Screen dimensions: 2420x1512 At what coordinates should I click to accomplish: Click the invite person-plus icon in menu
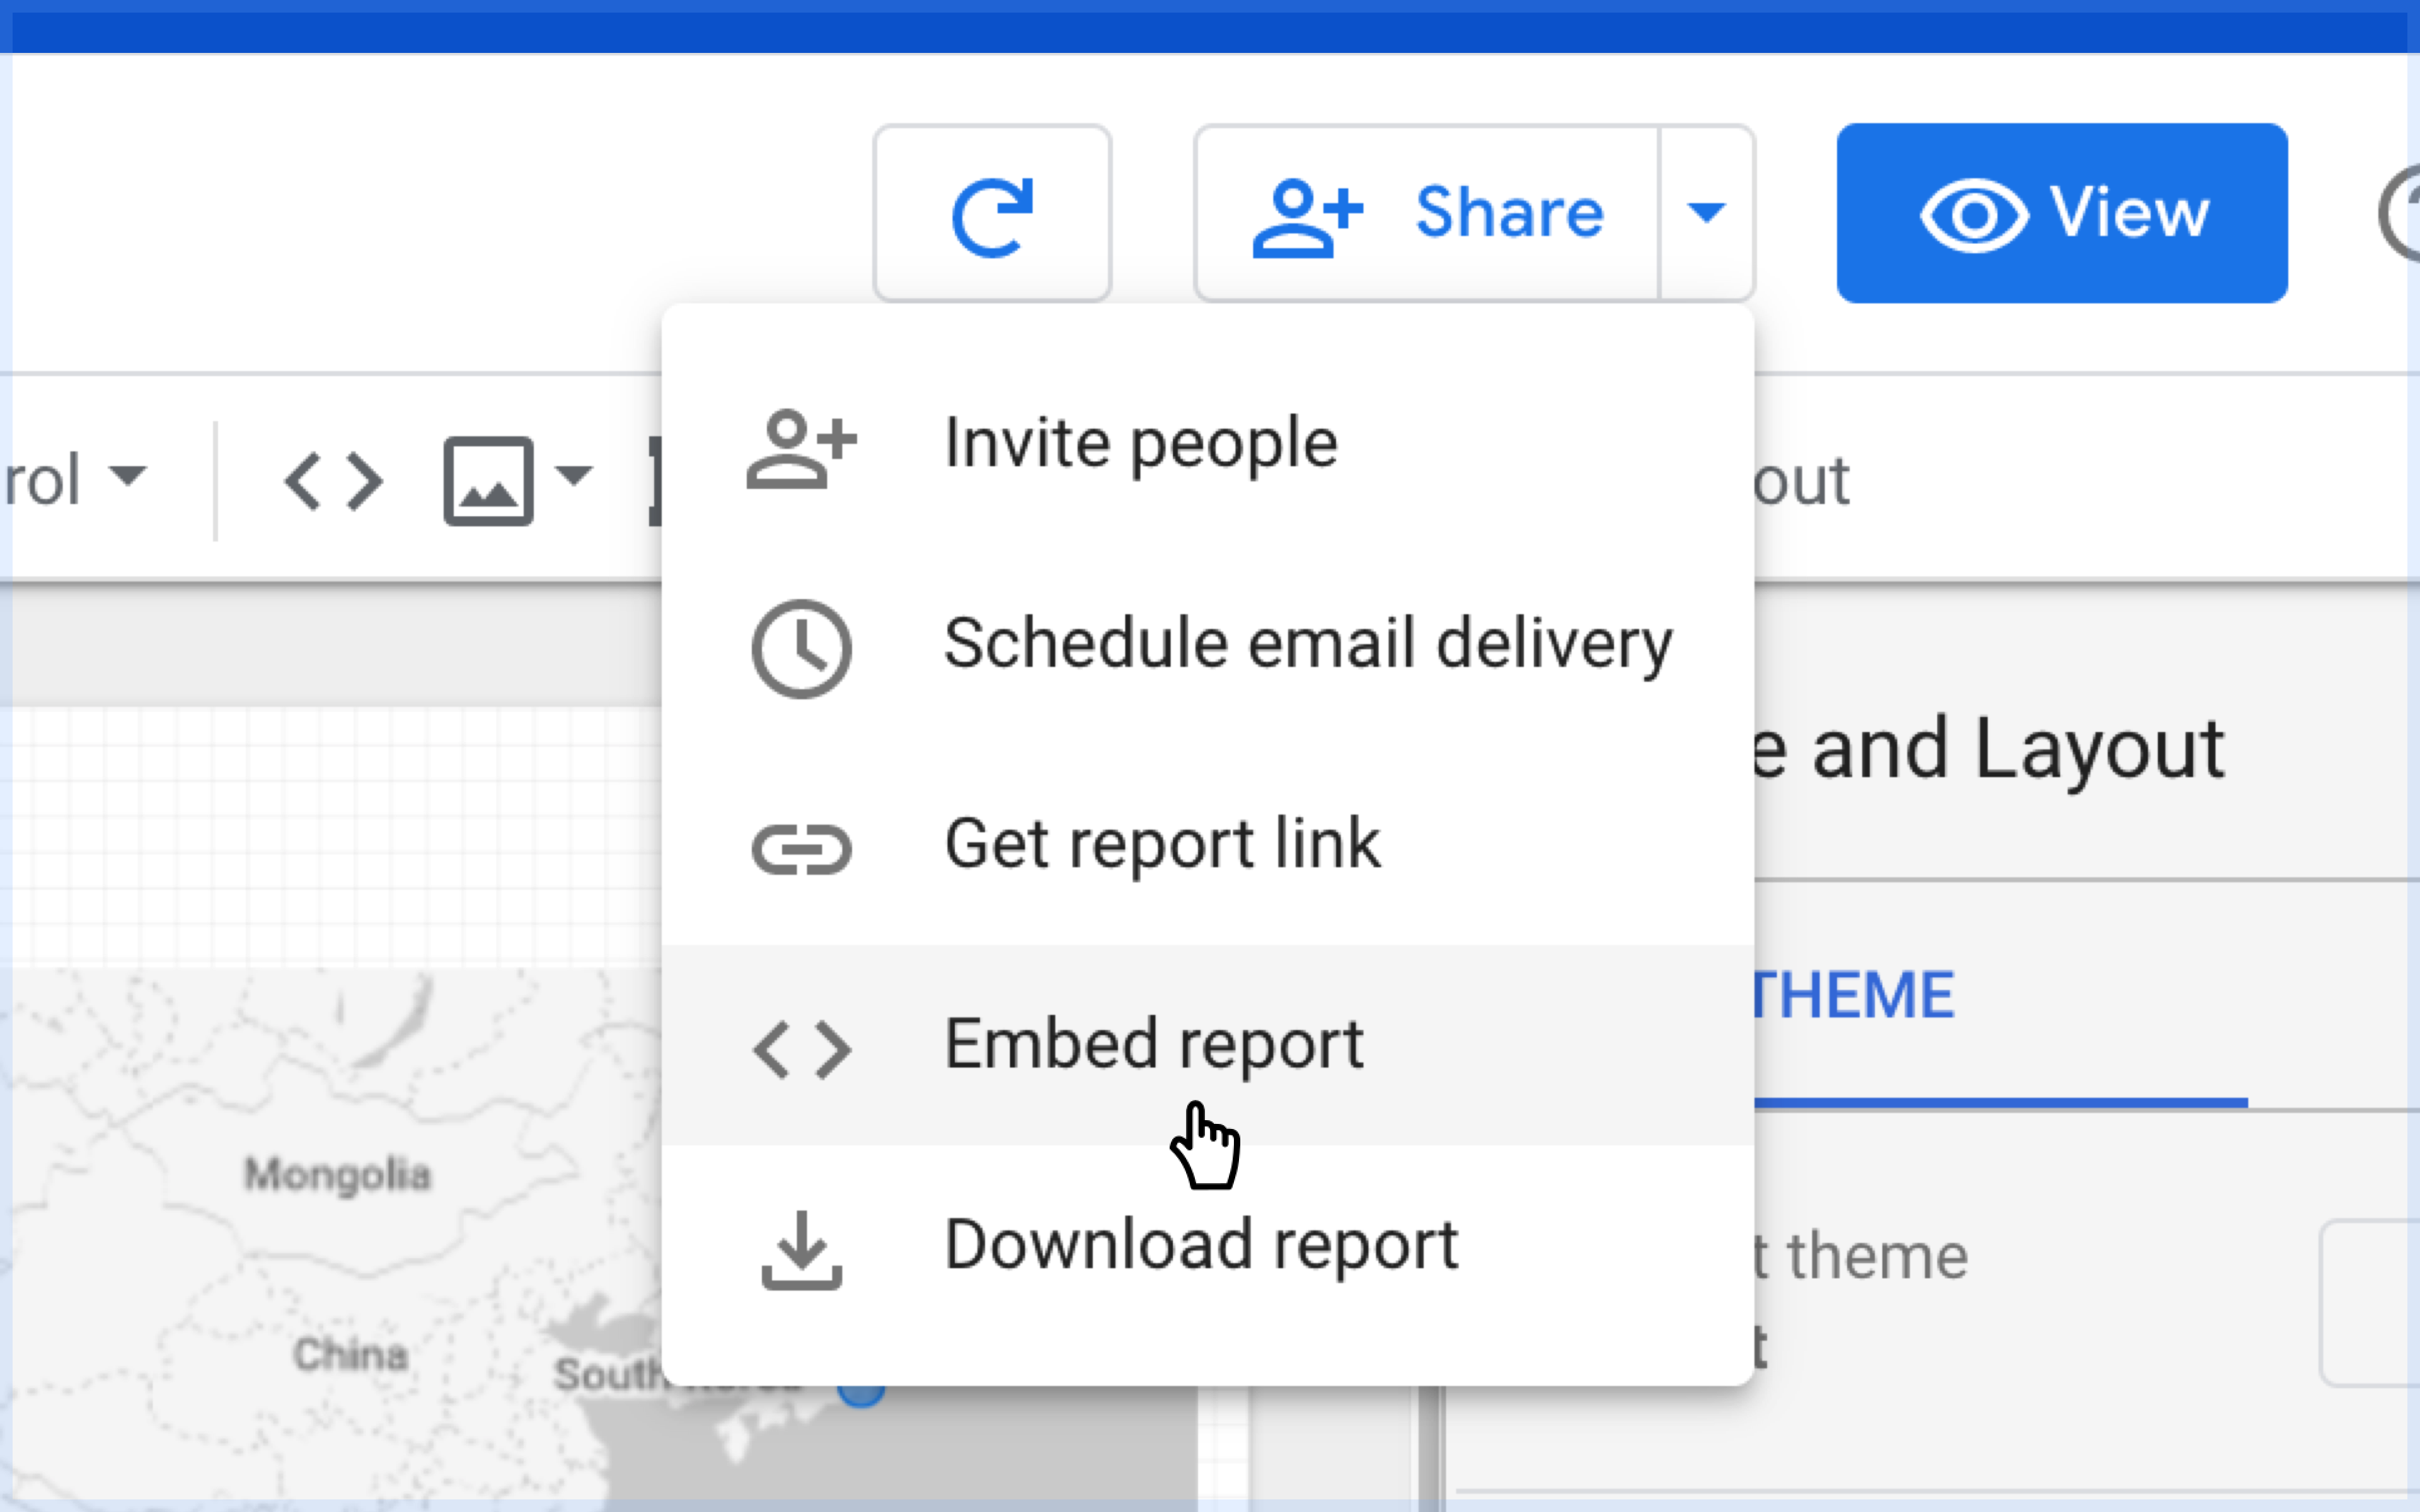tap(801, 448)
